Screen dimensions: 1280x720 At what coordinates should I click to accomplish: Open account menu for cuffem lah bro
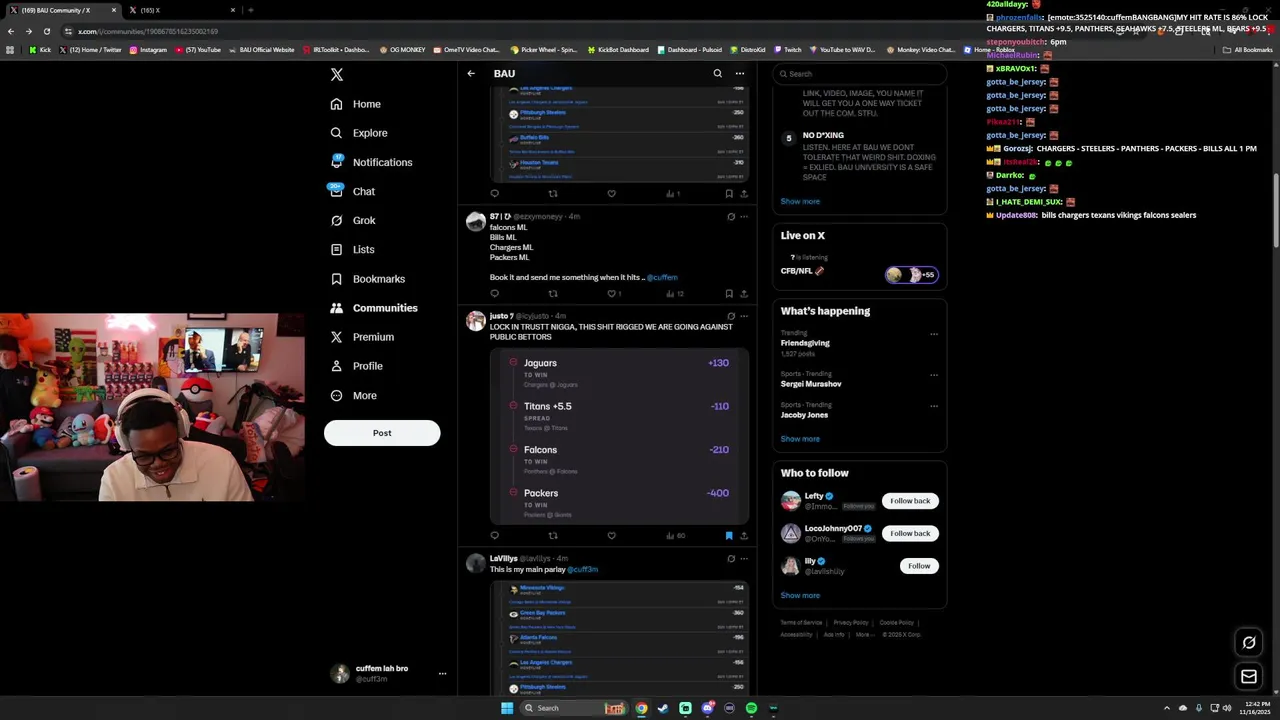pyautogui.click(x=388, y=673)
